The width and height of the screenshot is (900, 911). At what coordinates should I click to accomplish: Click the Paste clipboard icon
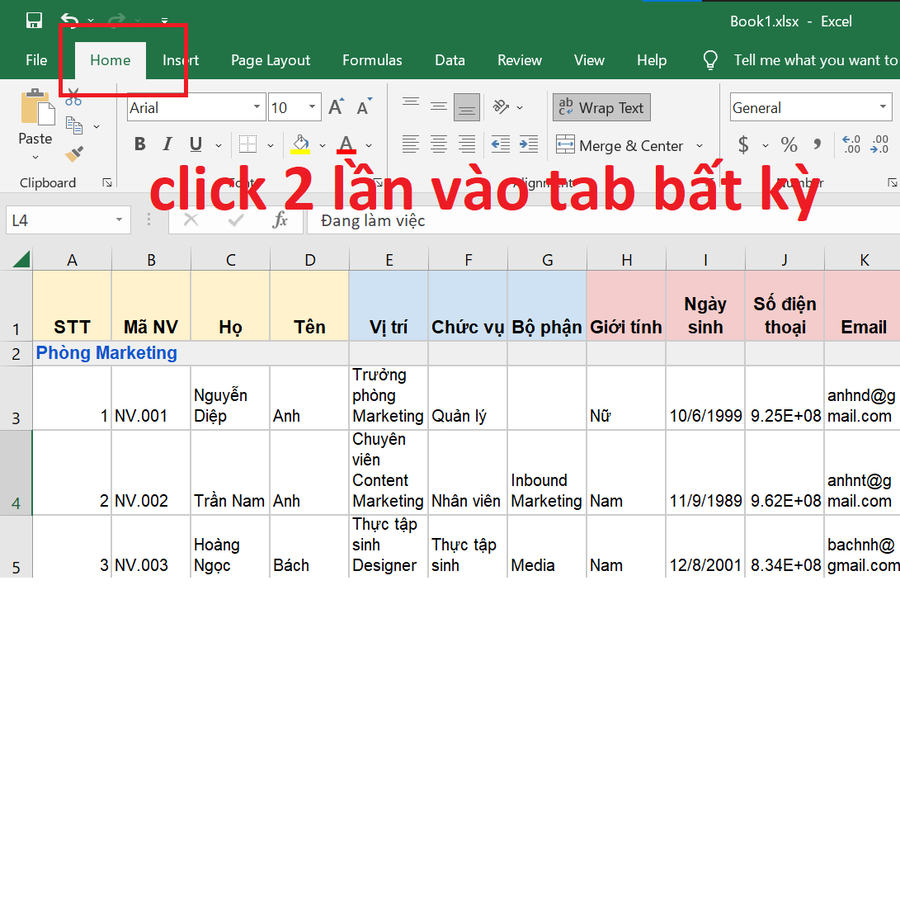37,107
